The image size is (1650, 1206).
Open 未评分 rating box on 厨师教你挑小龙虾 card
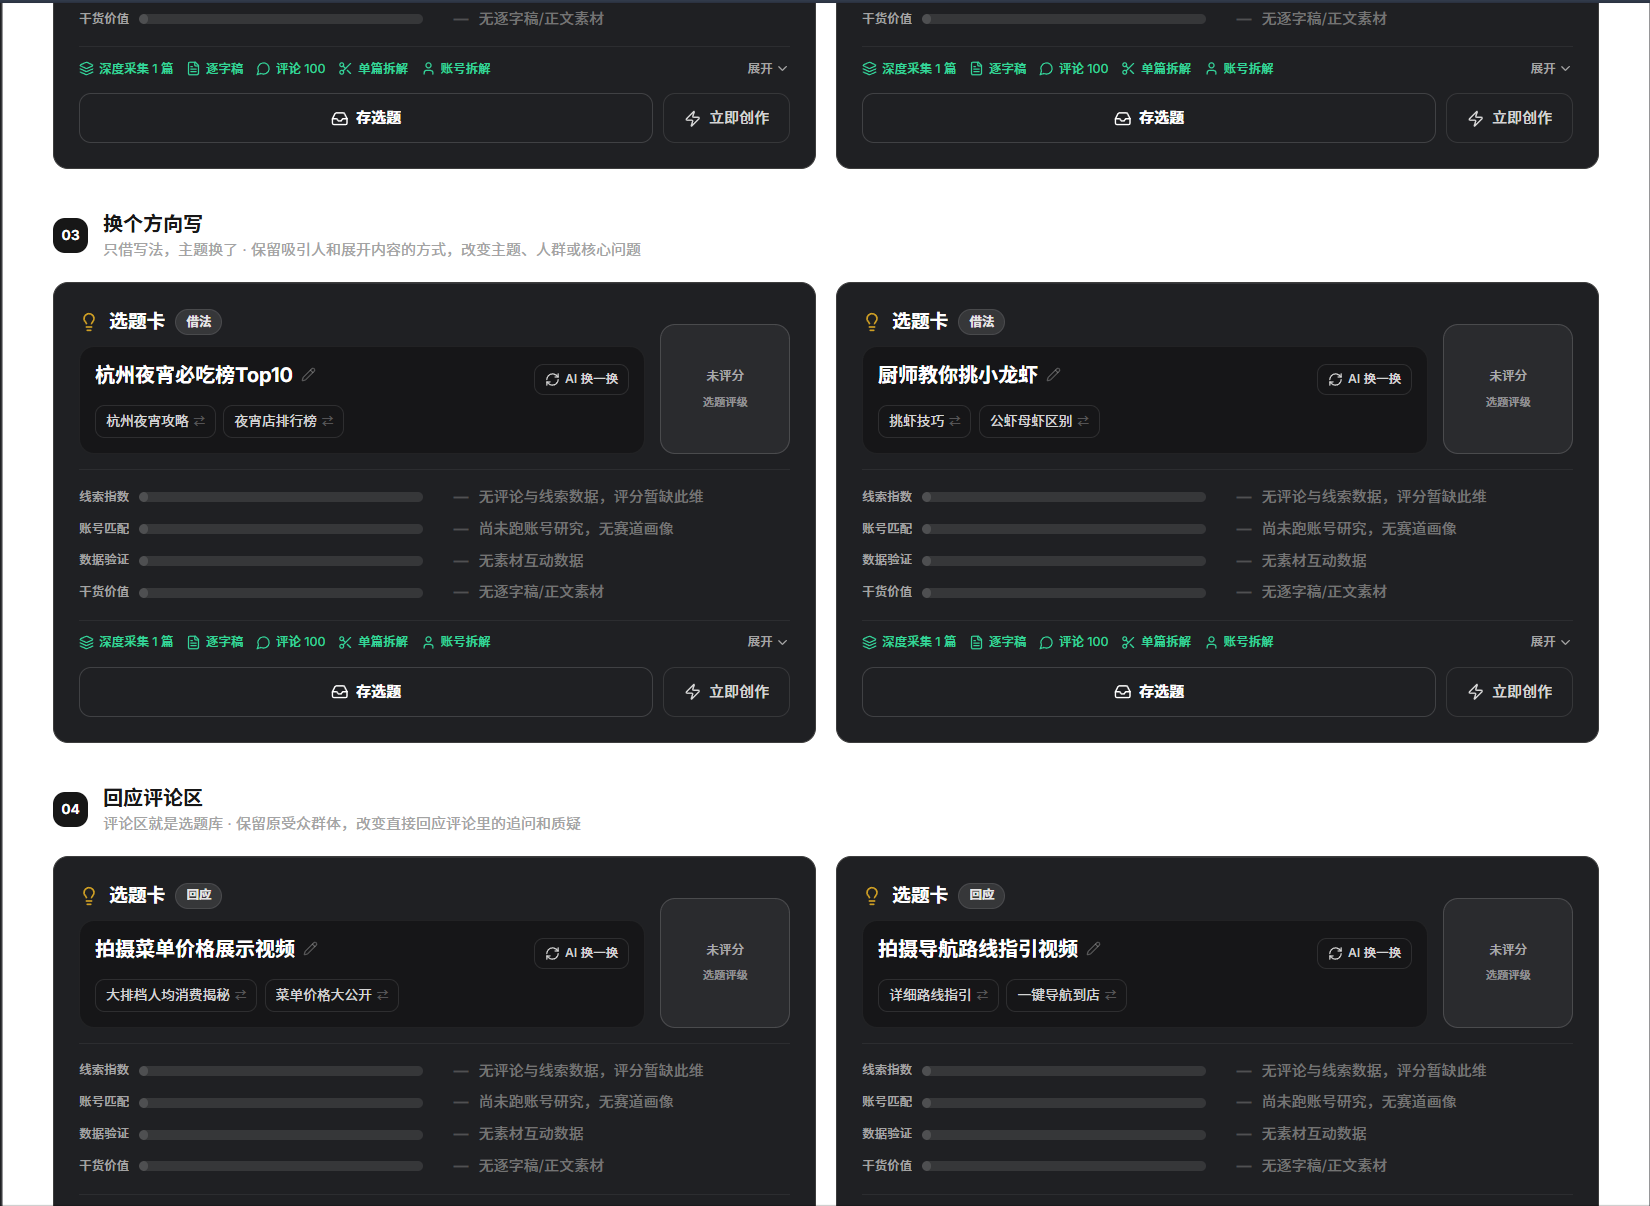pos(1508,389)
